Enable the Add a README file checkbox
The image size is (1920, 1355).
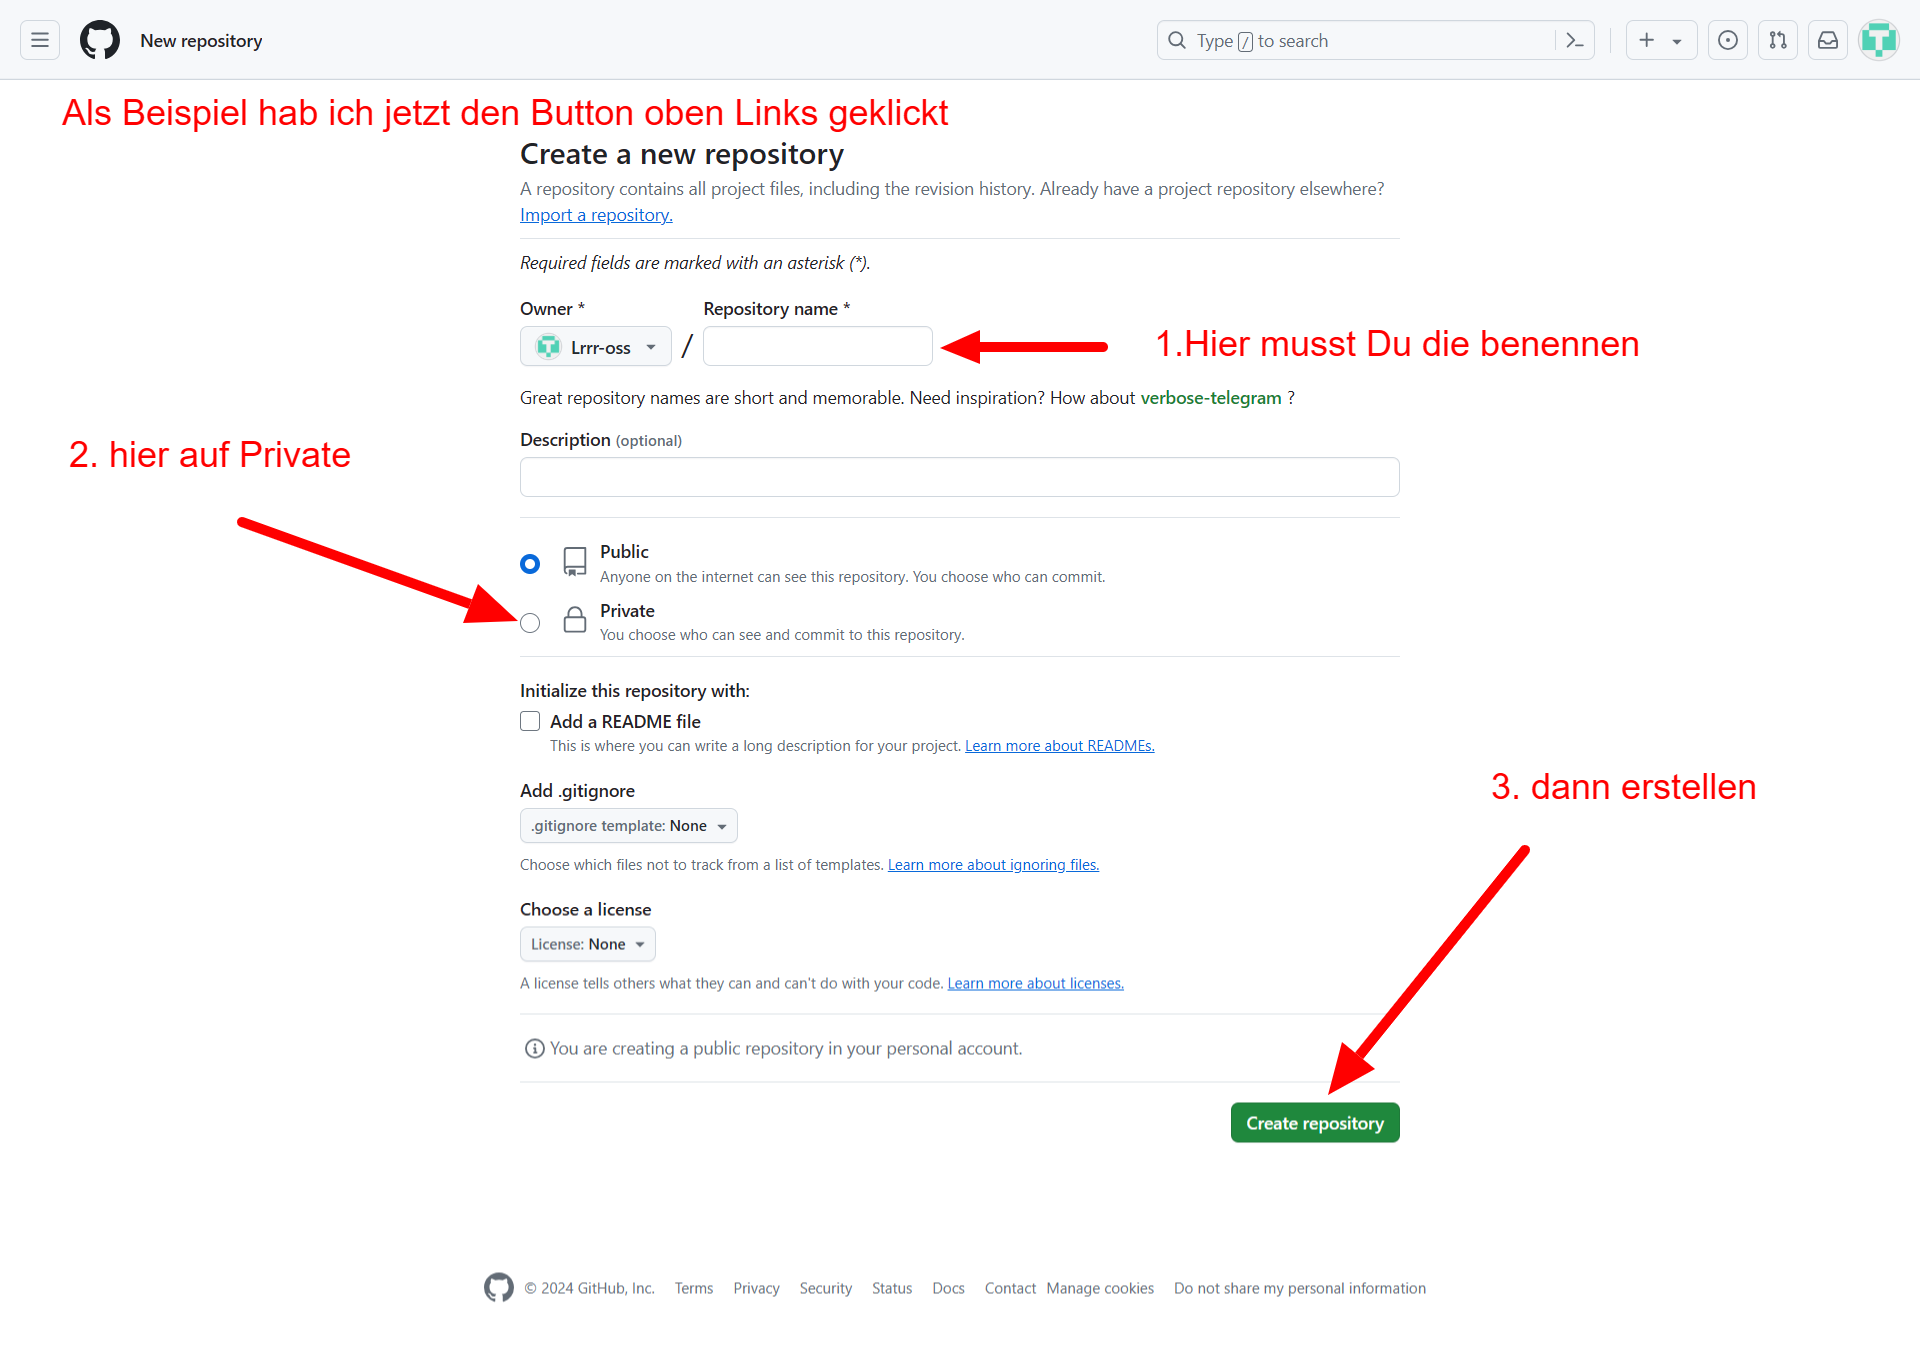click(x=530, y=721)
